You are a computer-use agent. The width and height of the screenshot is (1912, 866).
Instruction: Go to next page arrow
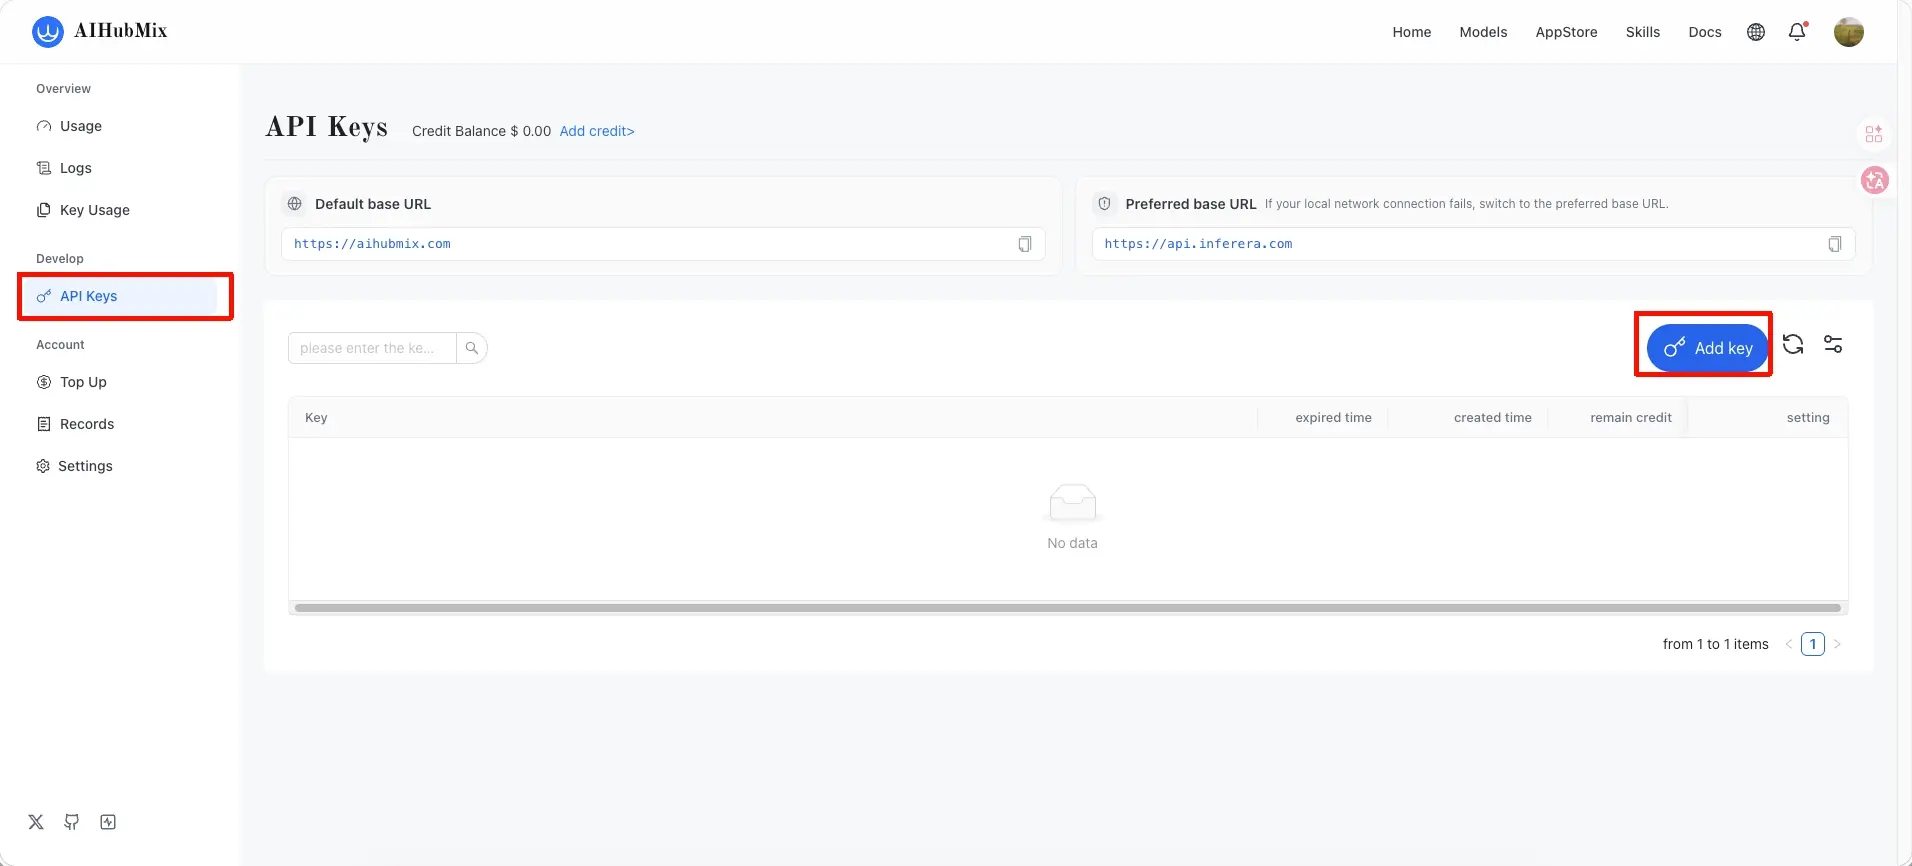[1837, 644]
